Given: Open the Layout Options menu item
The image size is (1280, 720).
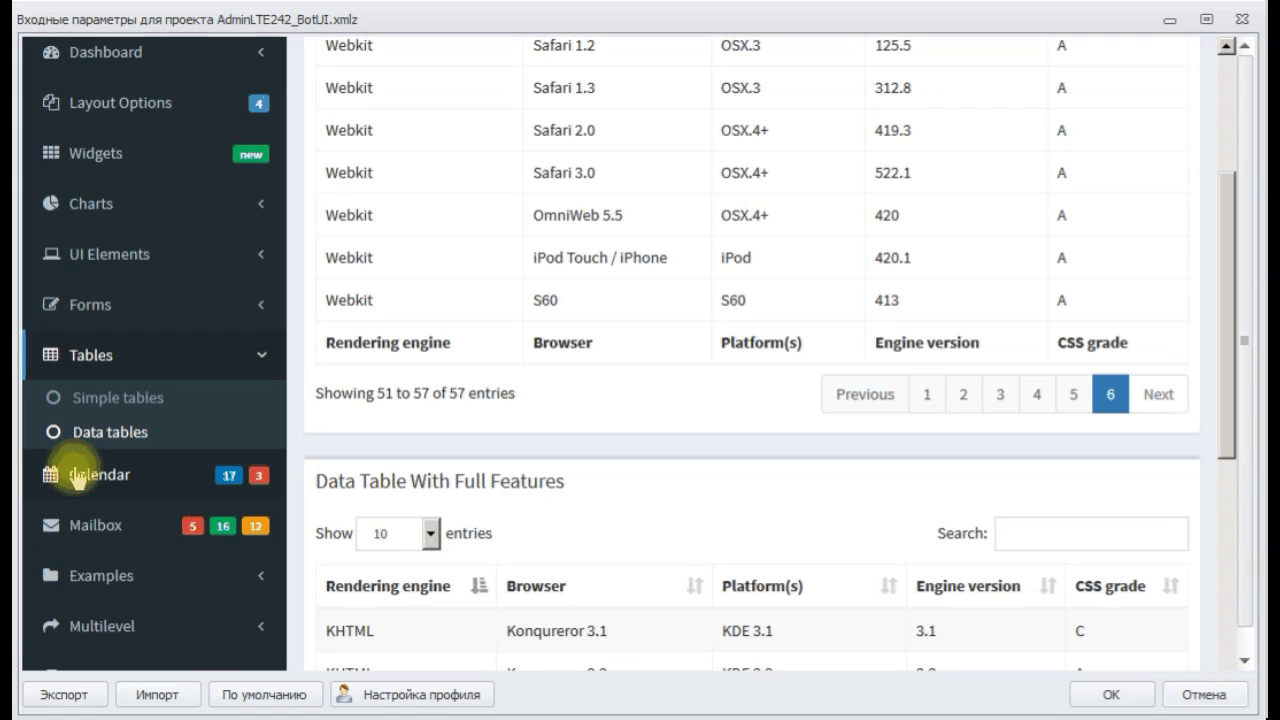Looking at the screenshot, I should [x=155, y=103].
